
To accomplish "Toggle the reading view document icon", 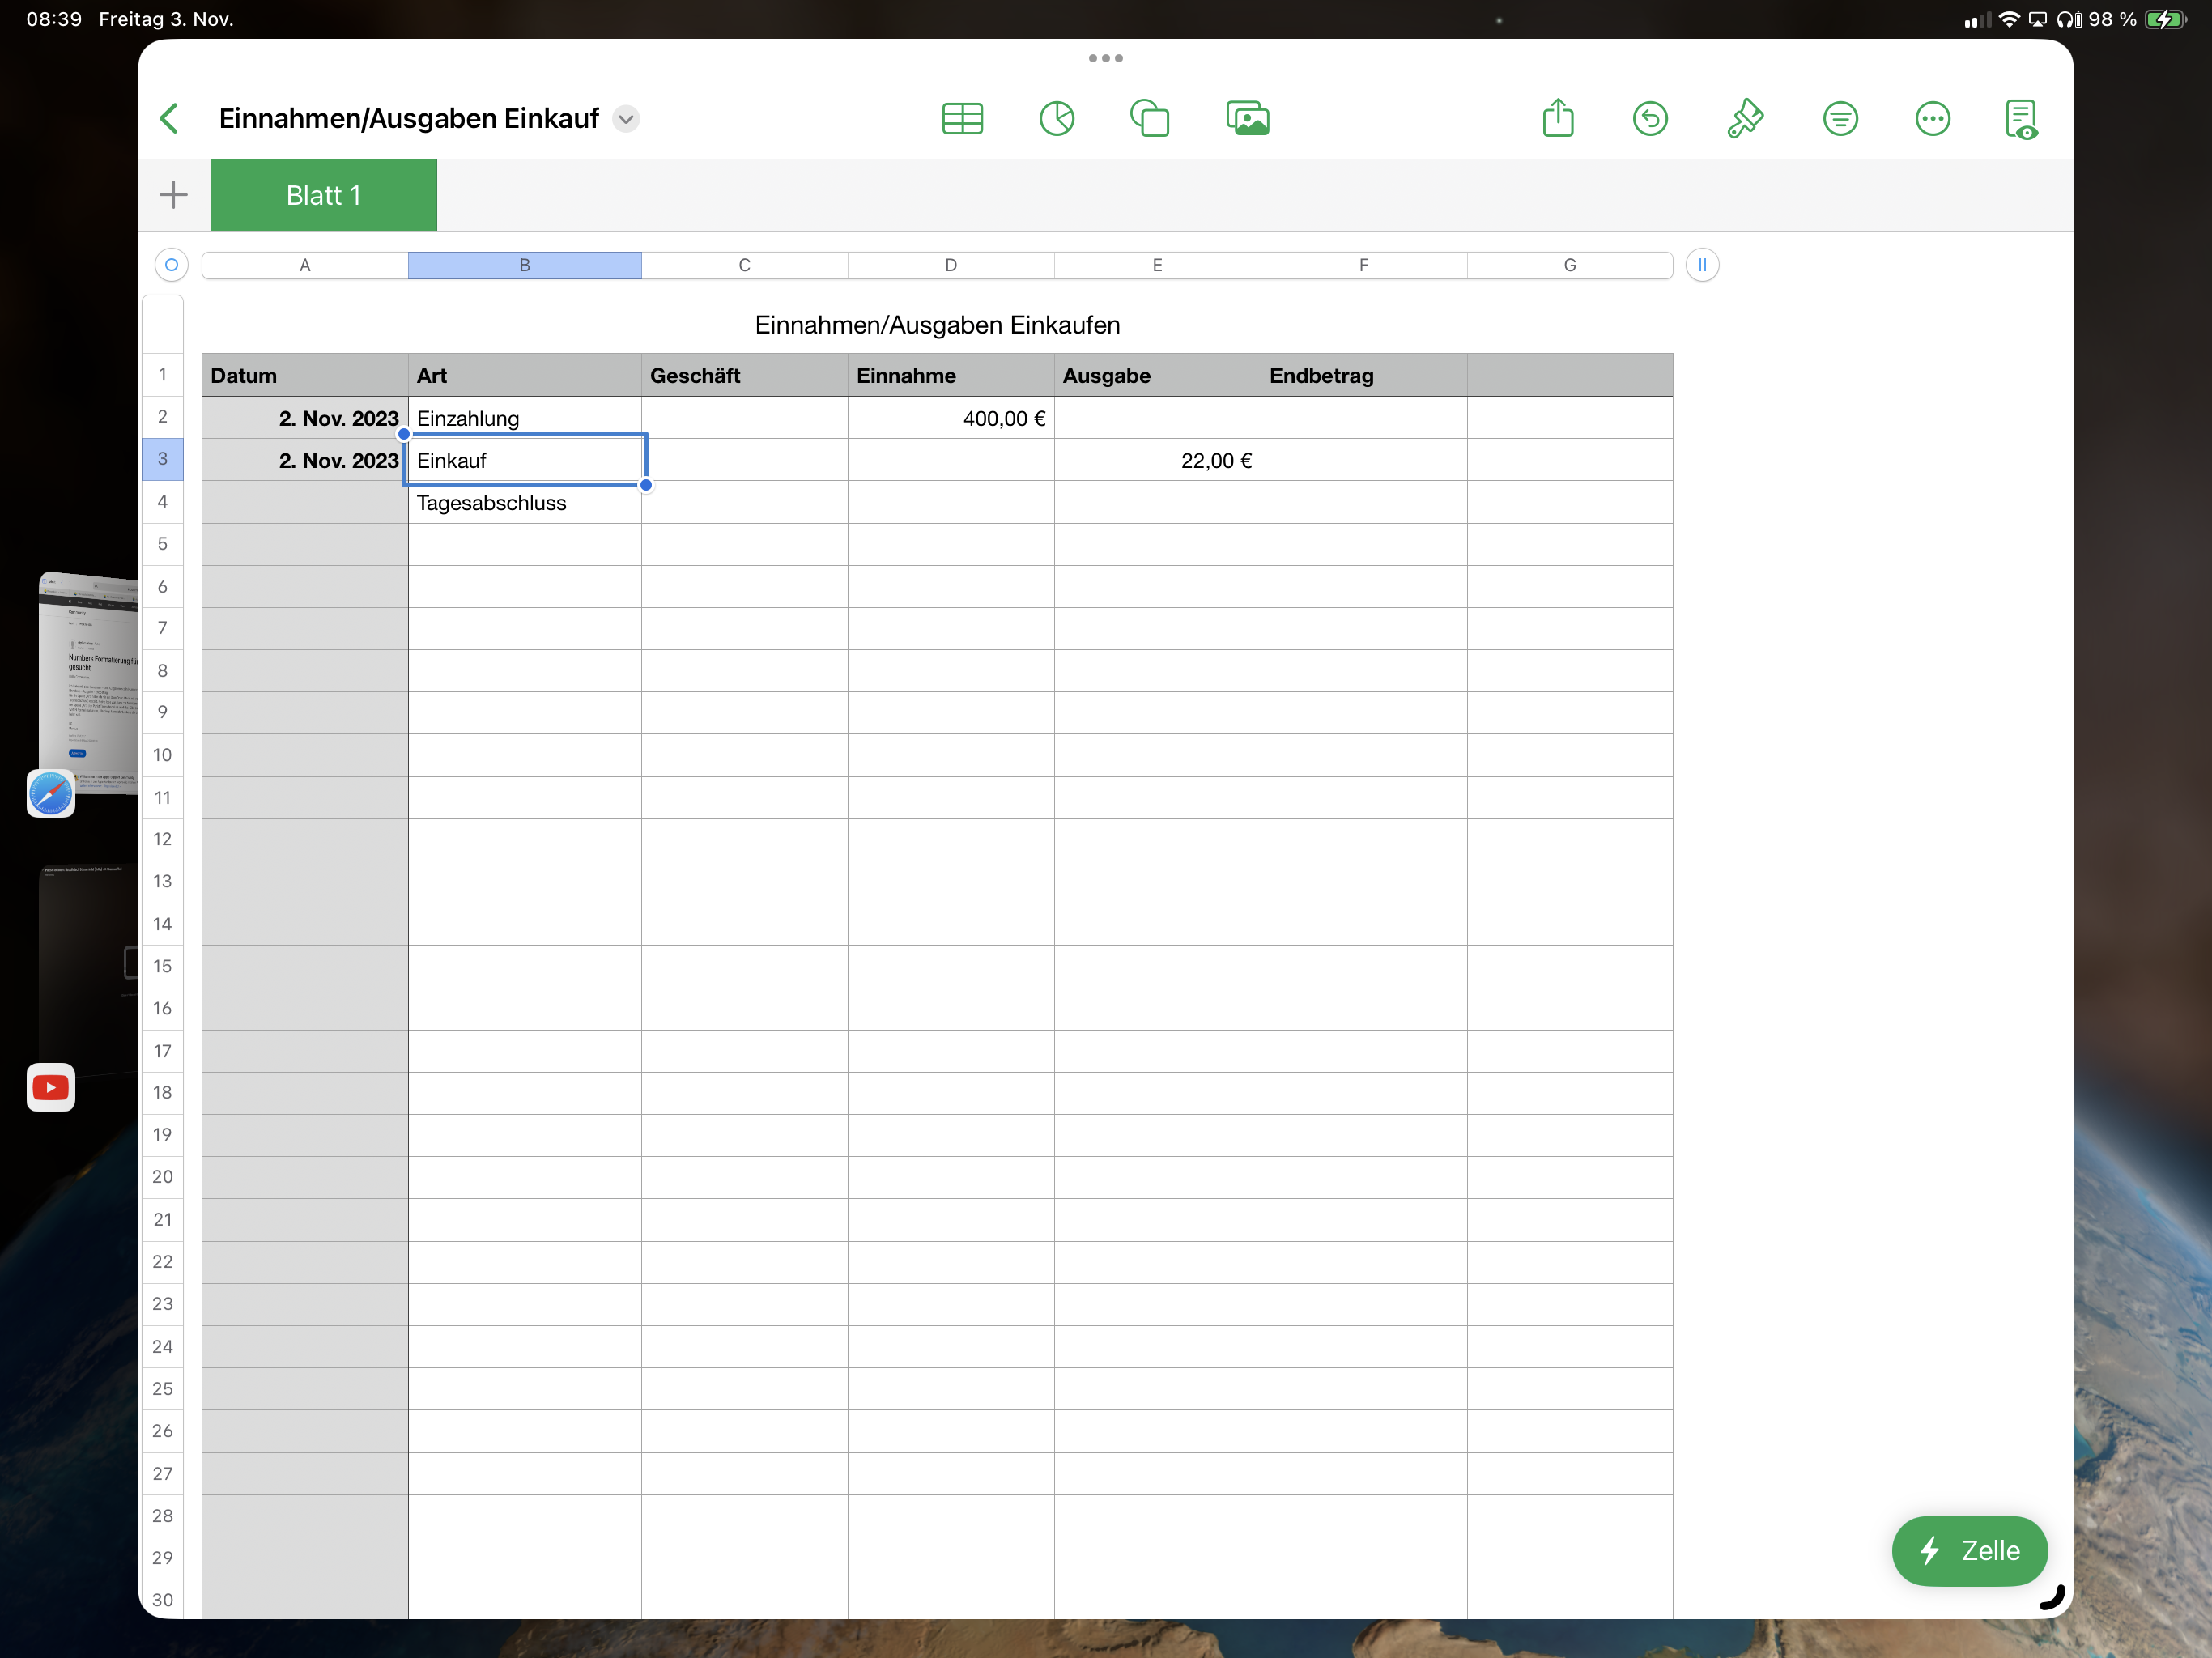I will pyautogui.click(x=2020, y=119).
